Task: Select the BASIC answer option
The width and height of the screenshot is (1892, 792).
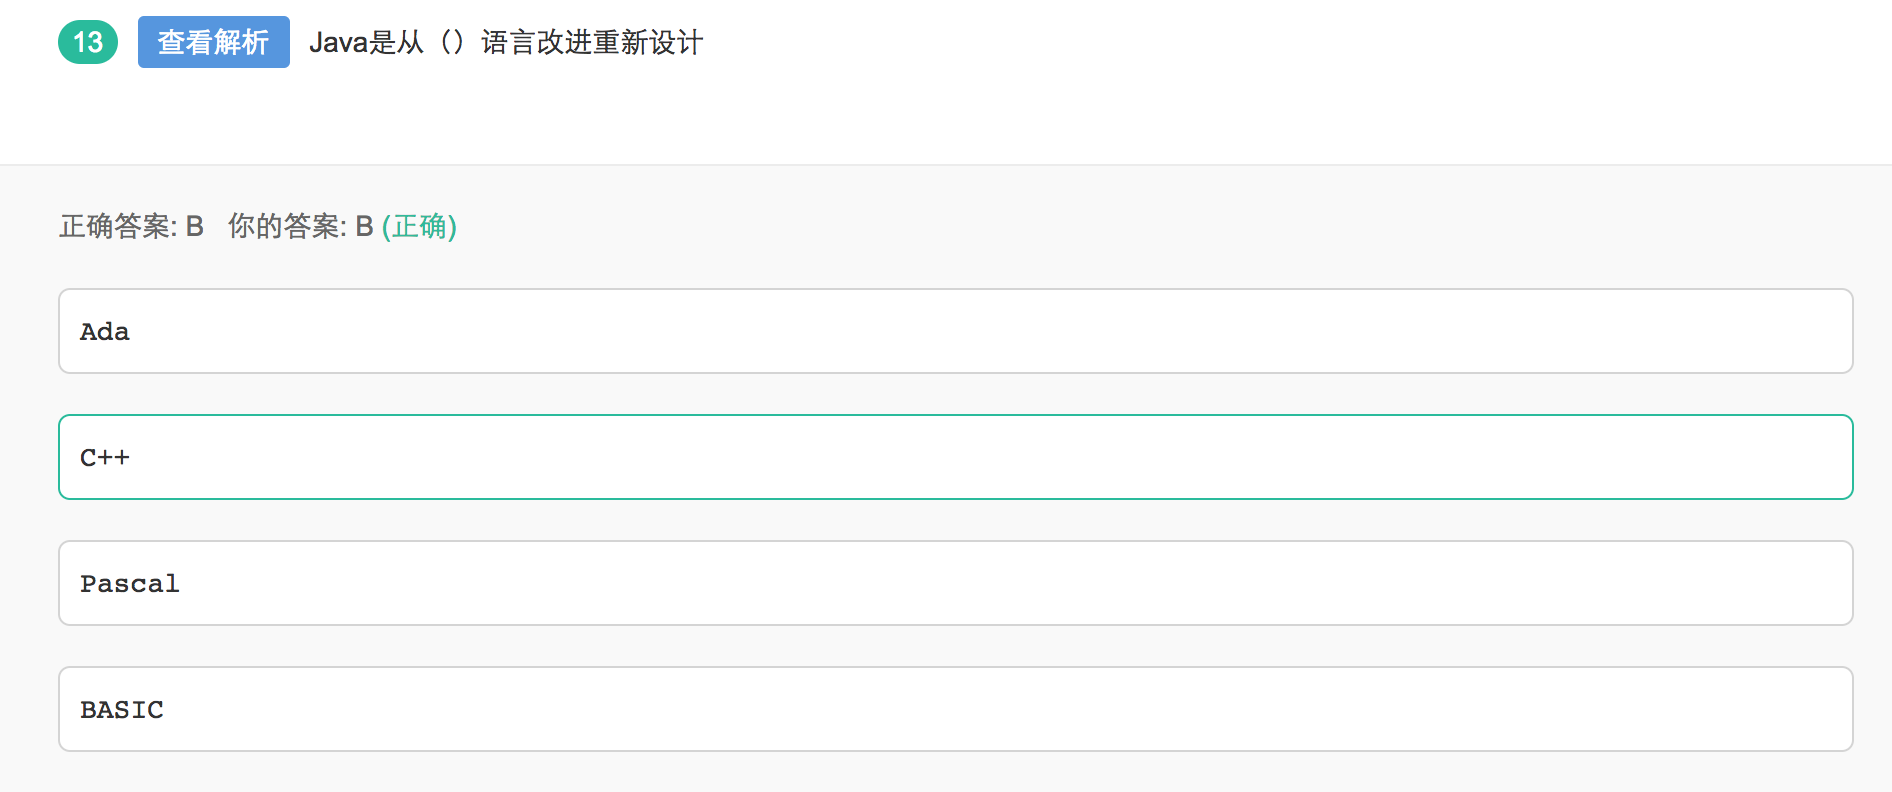Action: pos(956,709)
